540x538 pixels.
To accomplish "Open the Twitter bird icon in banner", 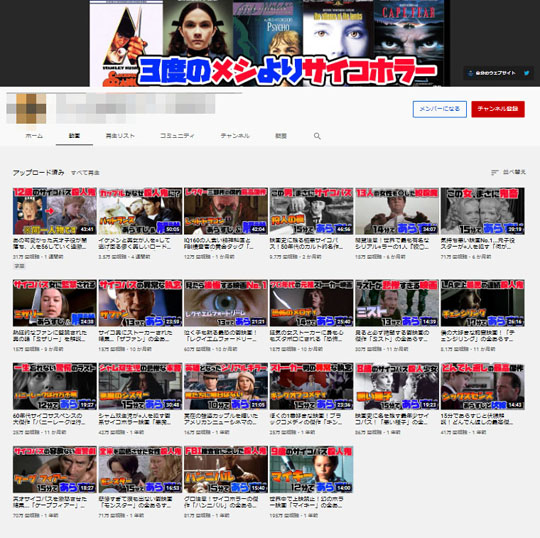I will point(527,73).
